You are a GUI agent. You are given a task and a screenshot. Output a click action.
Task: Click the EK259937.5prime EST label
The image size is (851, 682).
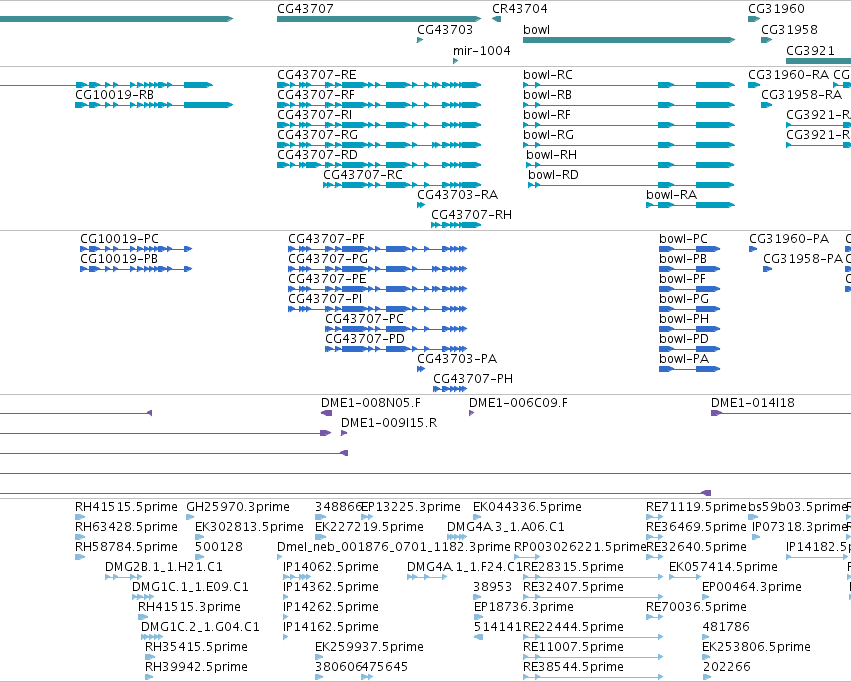point(369,647)
